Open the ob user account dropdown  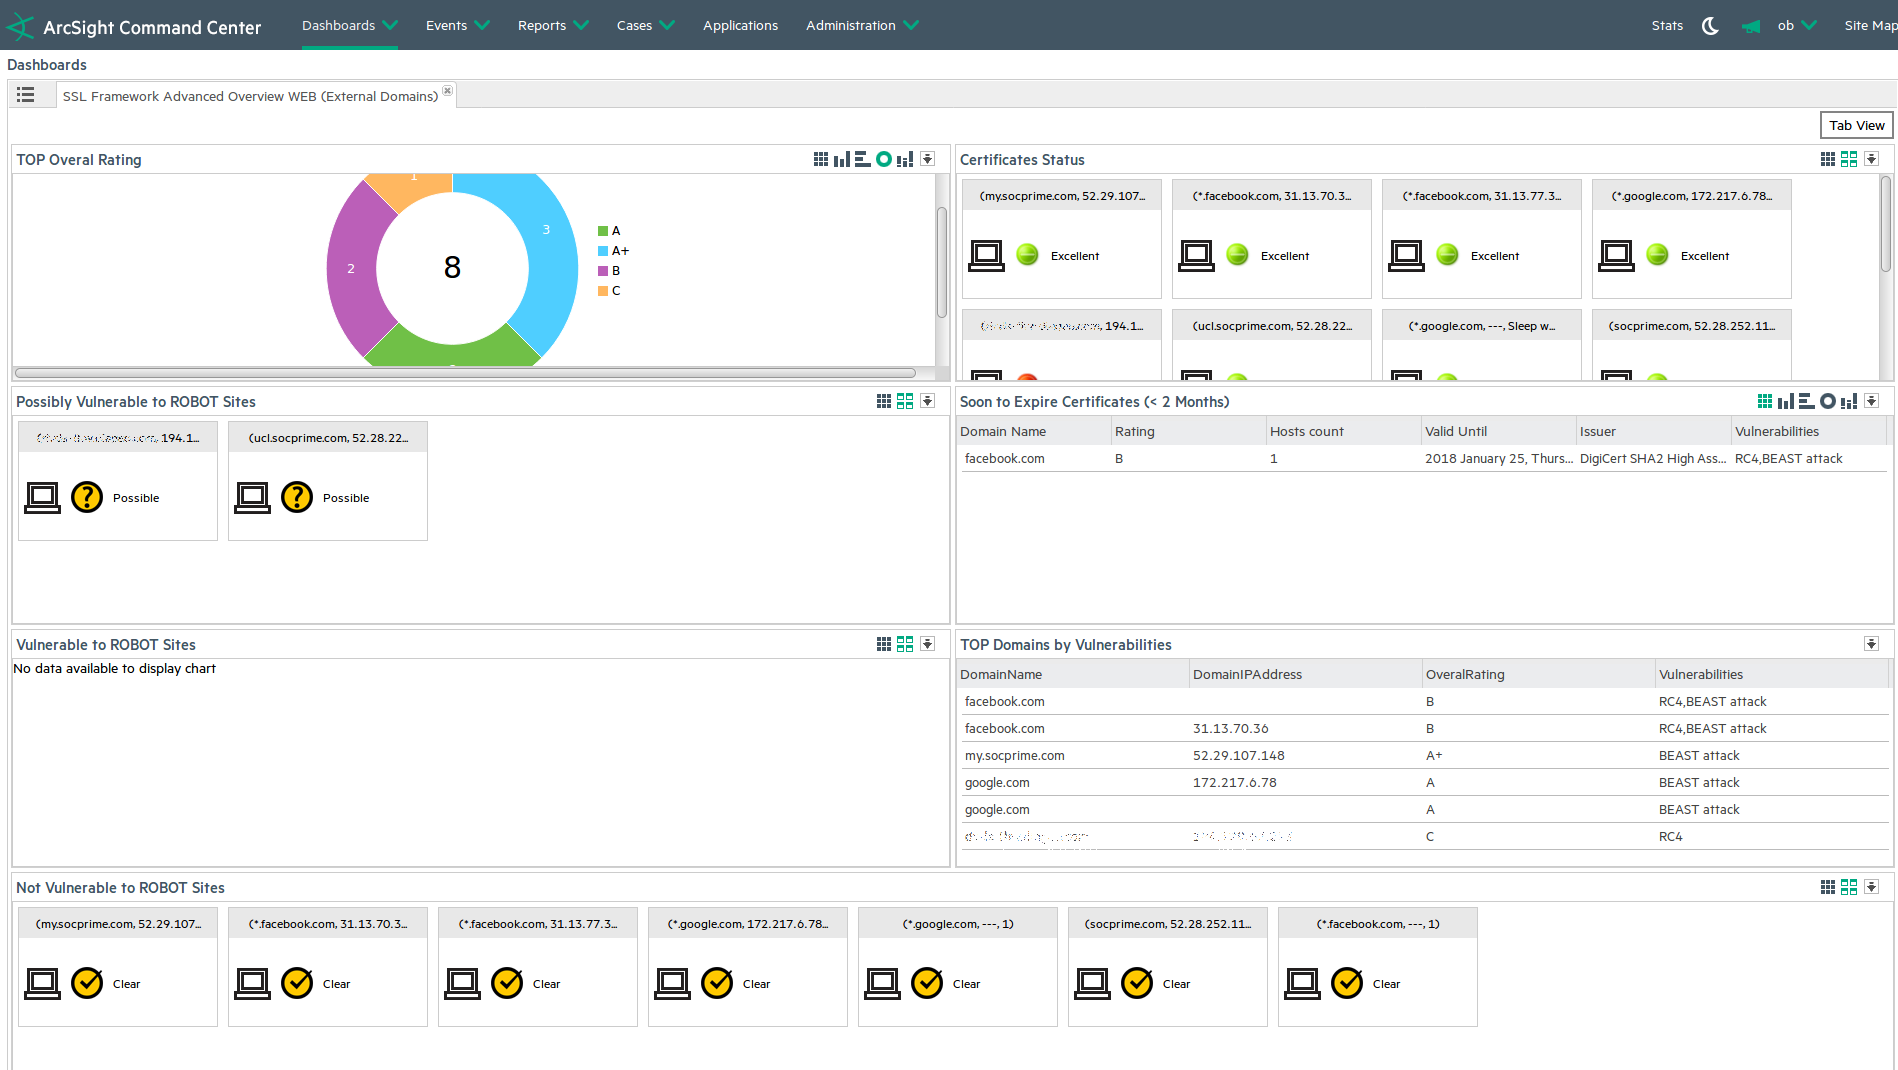click(x=1796, y=26)
